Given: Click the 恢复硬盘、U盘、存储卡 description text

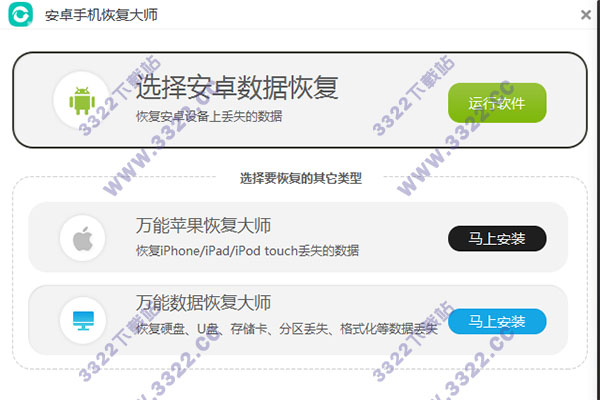Looking at the screenshot, I should (x=287, y=328).
